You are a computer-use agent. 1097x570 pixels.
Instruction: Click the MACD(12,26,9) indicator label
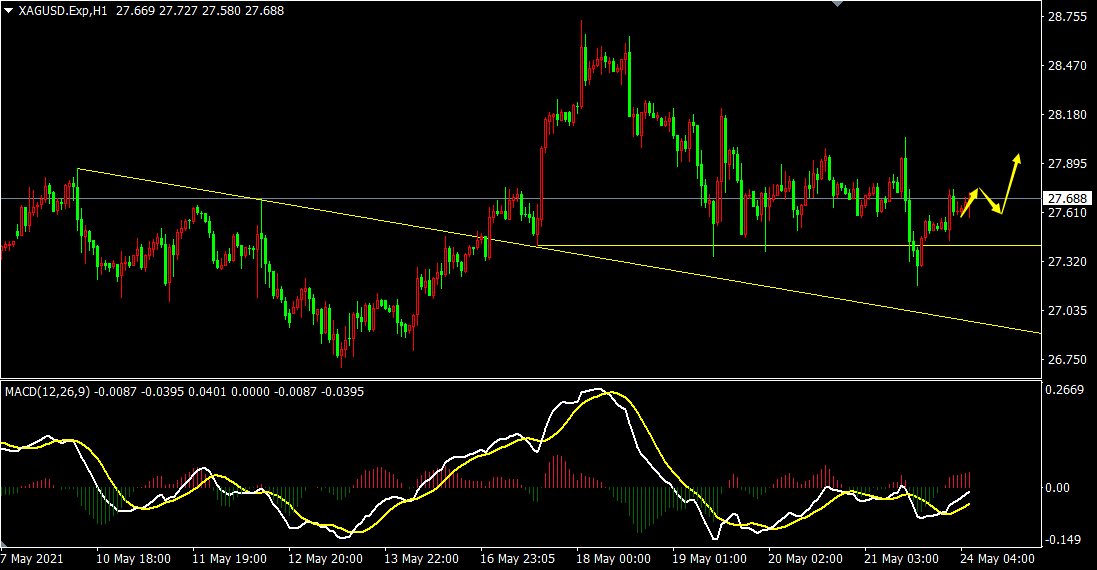pos(47,392)
